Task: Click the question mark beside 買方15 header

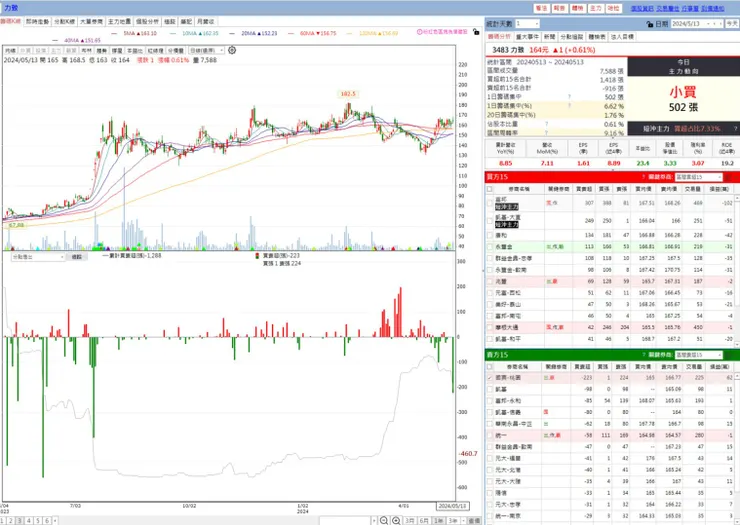Action: (643, 177)
